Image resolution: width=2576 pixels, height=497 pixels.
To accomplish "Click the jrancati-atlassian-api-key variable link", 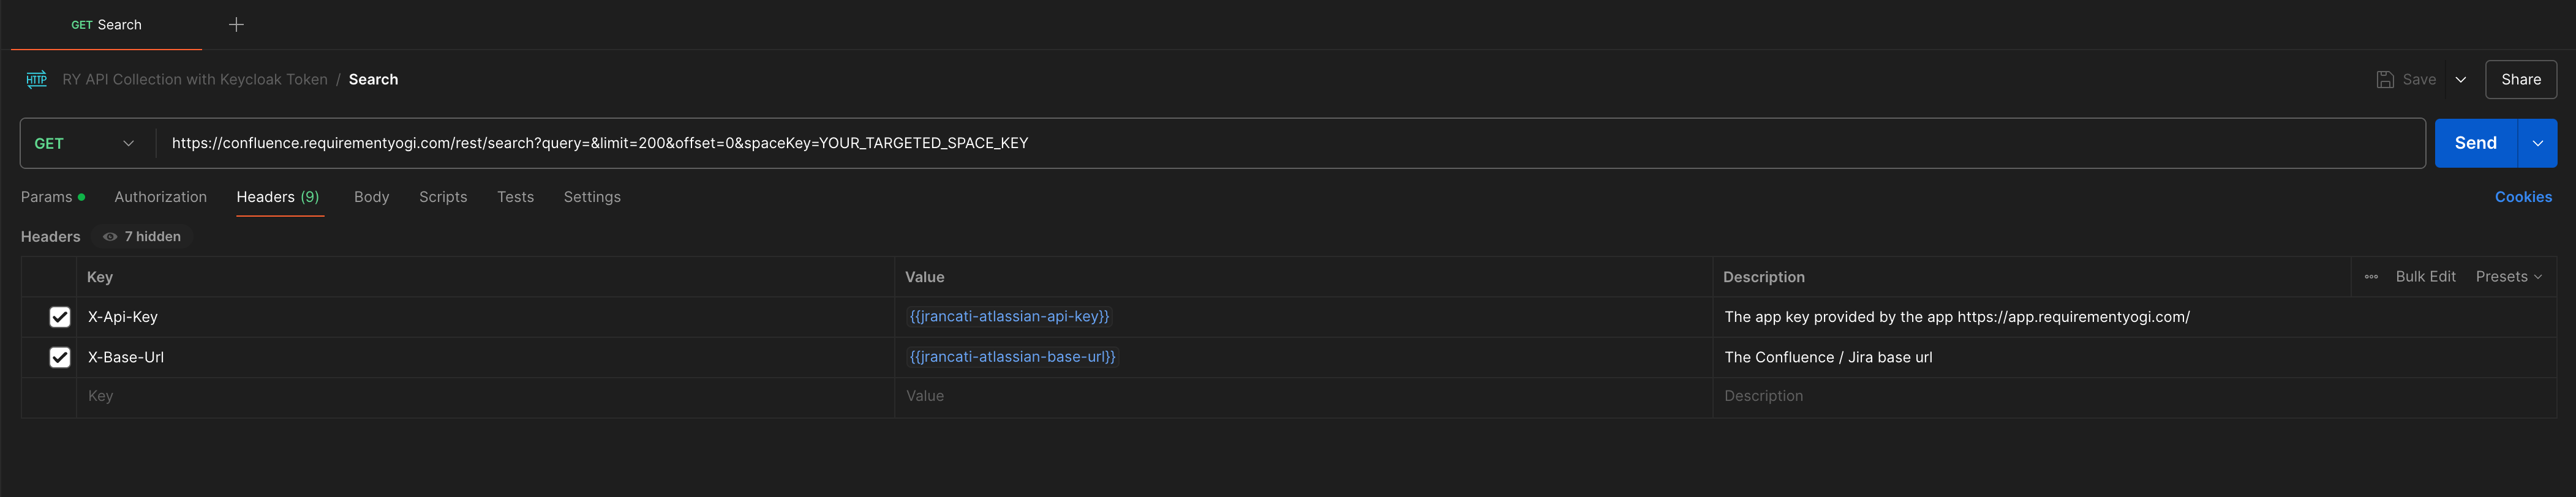I will tap(1009, 316).
